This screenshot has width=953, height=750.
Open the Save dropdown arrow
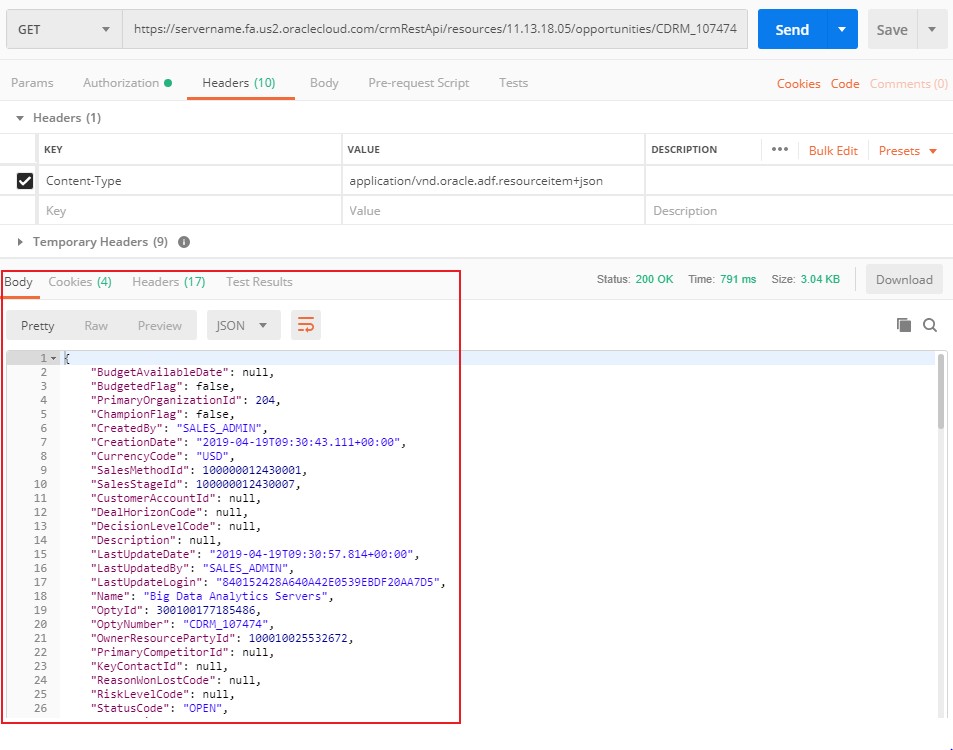pos(932,29)
